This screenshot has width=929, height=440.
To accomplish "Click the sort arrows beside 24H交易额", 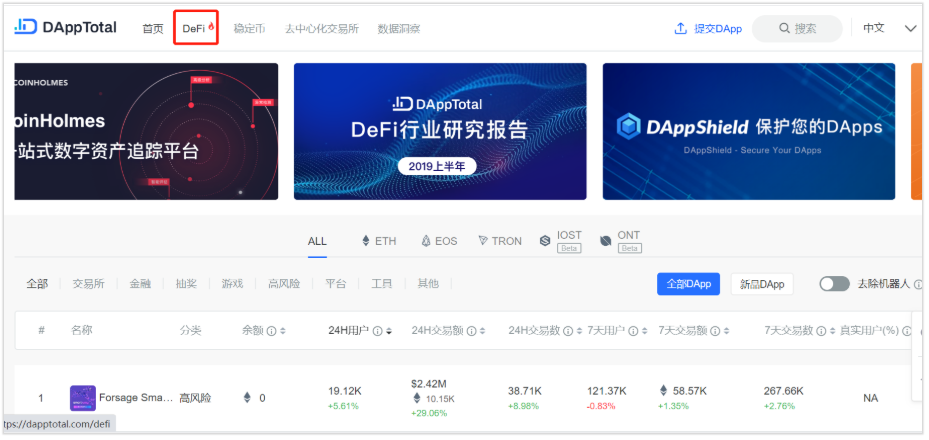I will click(483, 331).
